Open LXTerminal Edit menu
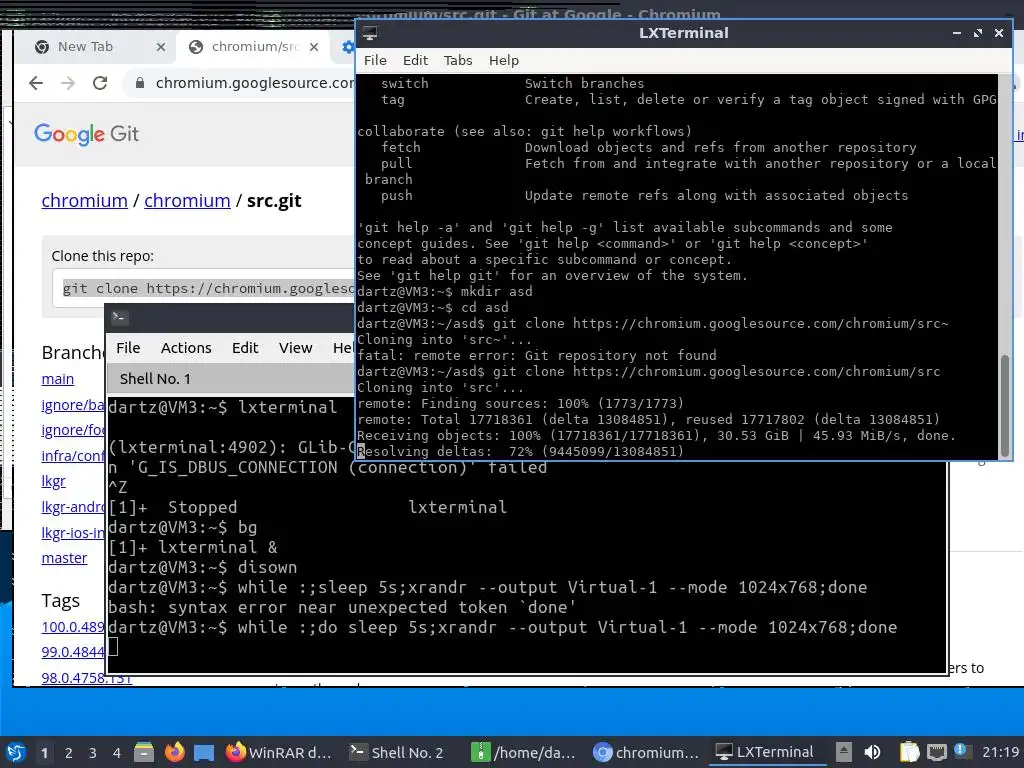 point(415,60)
